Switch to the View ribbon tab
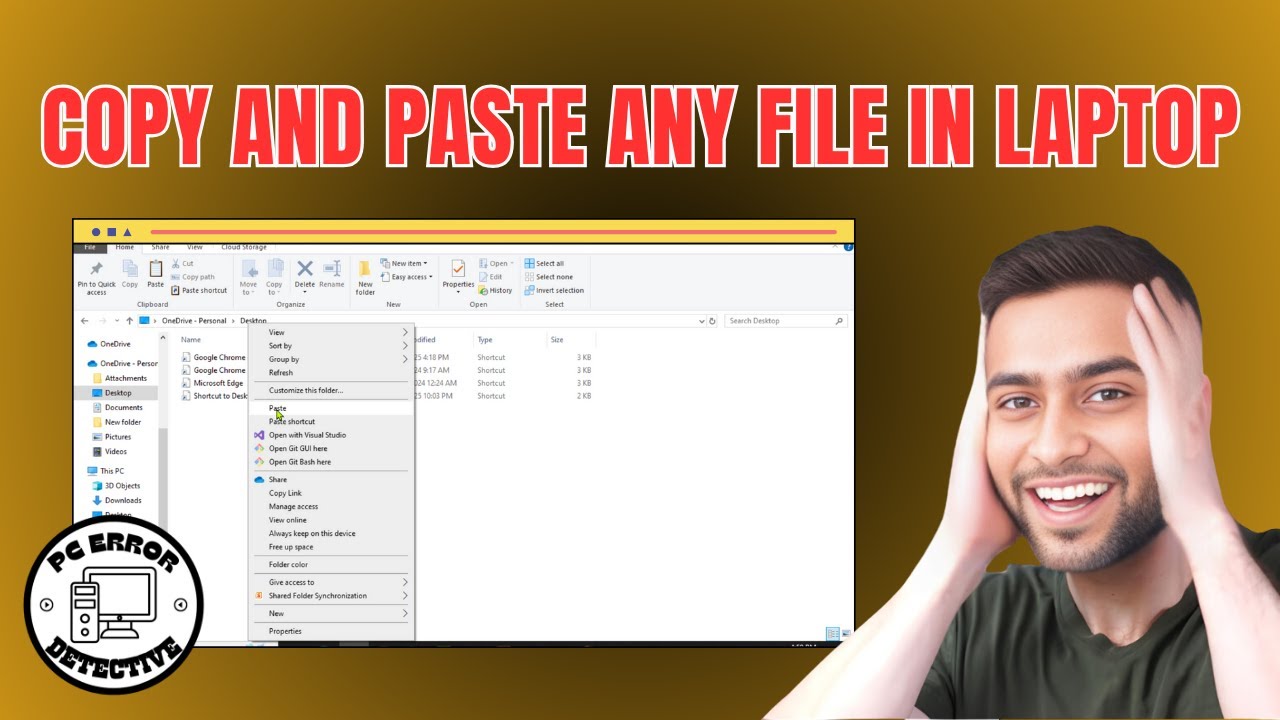 [x=194, y=247]
